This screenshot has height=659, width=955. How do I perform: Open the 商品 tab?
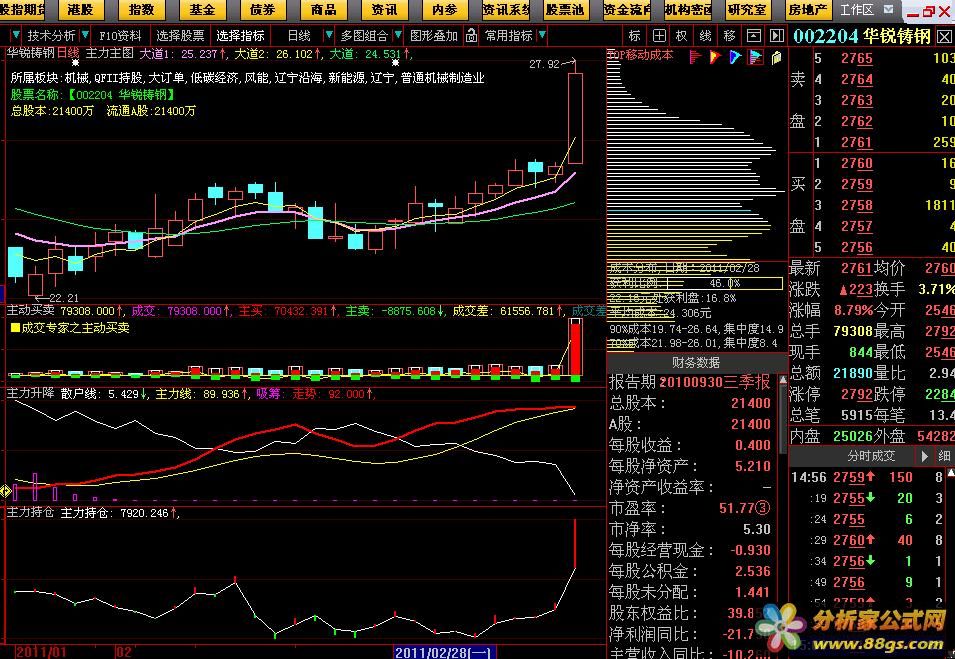(x=323, y=10)
